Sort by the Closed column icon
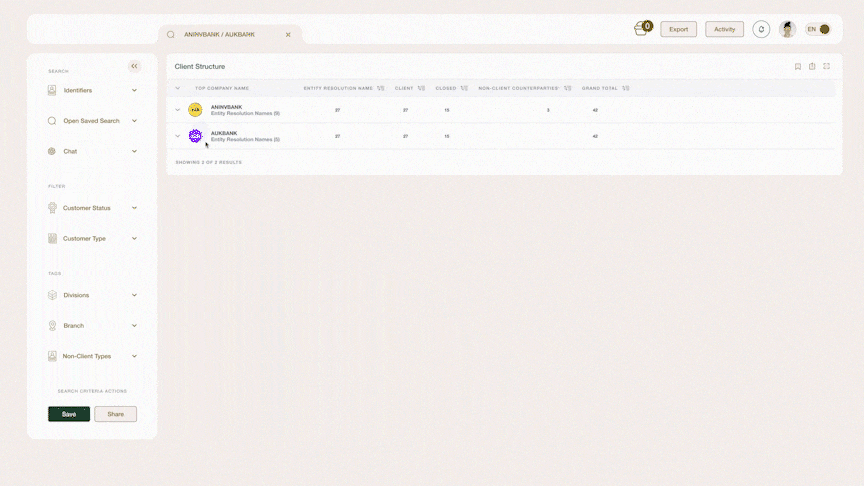This screenshot has height=486, width=864. [464, 88]
